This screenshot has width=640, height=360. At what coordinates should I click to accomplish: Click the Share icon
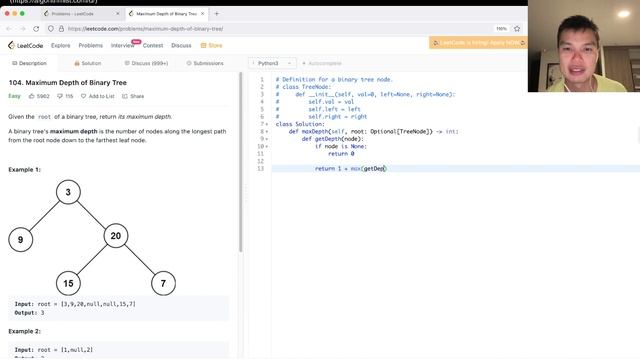(x=125, y=96)
